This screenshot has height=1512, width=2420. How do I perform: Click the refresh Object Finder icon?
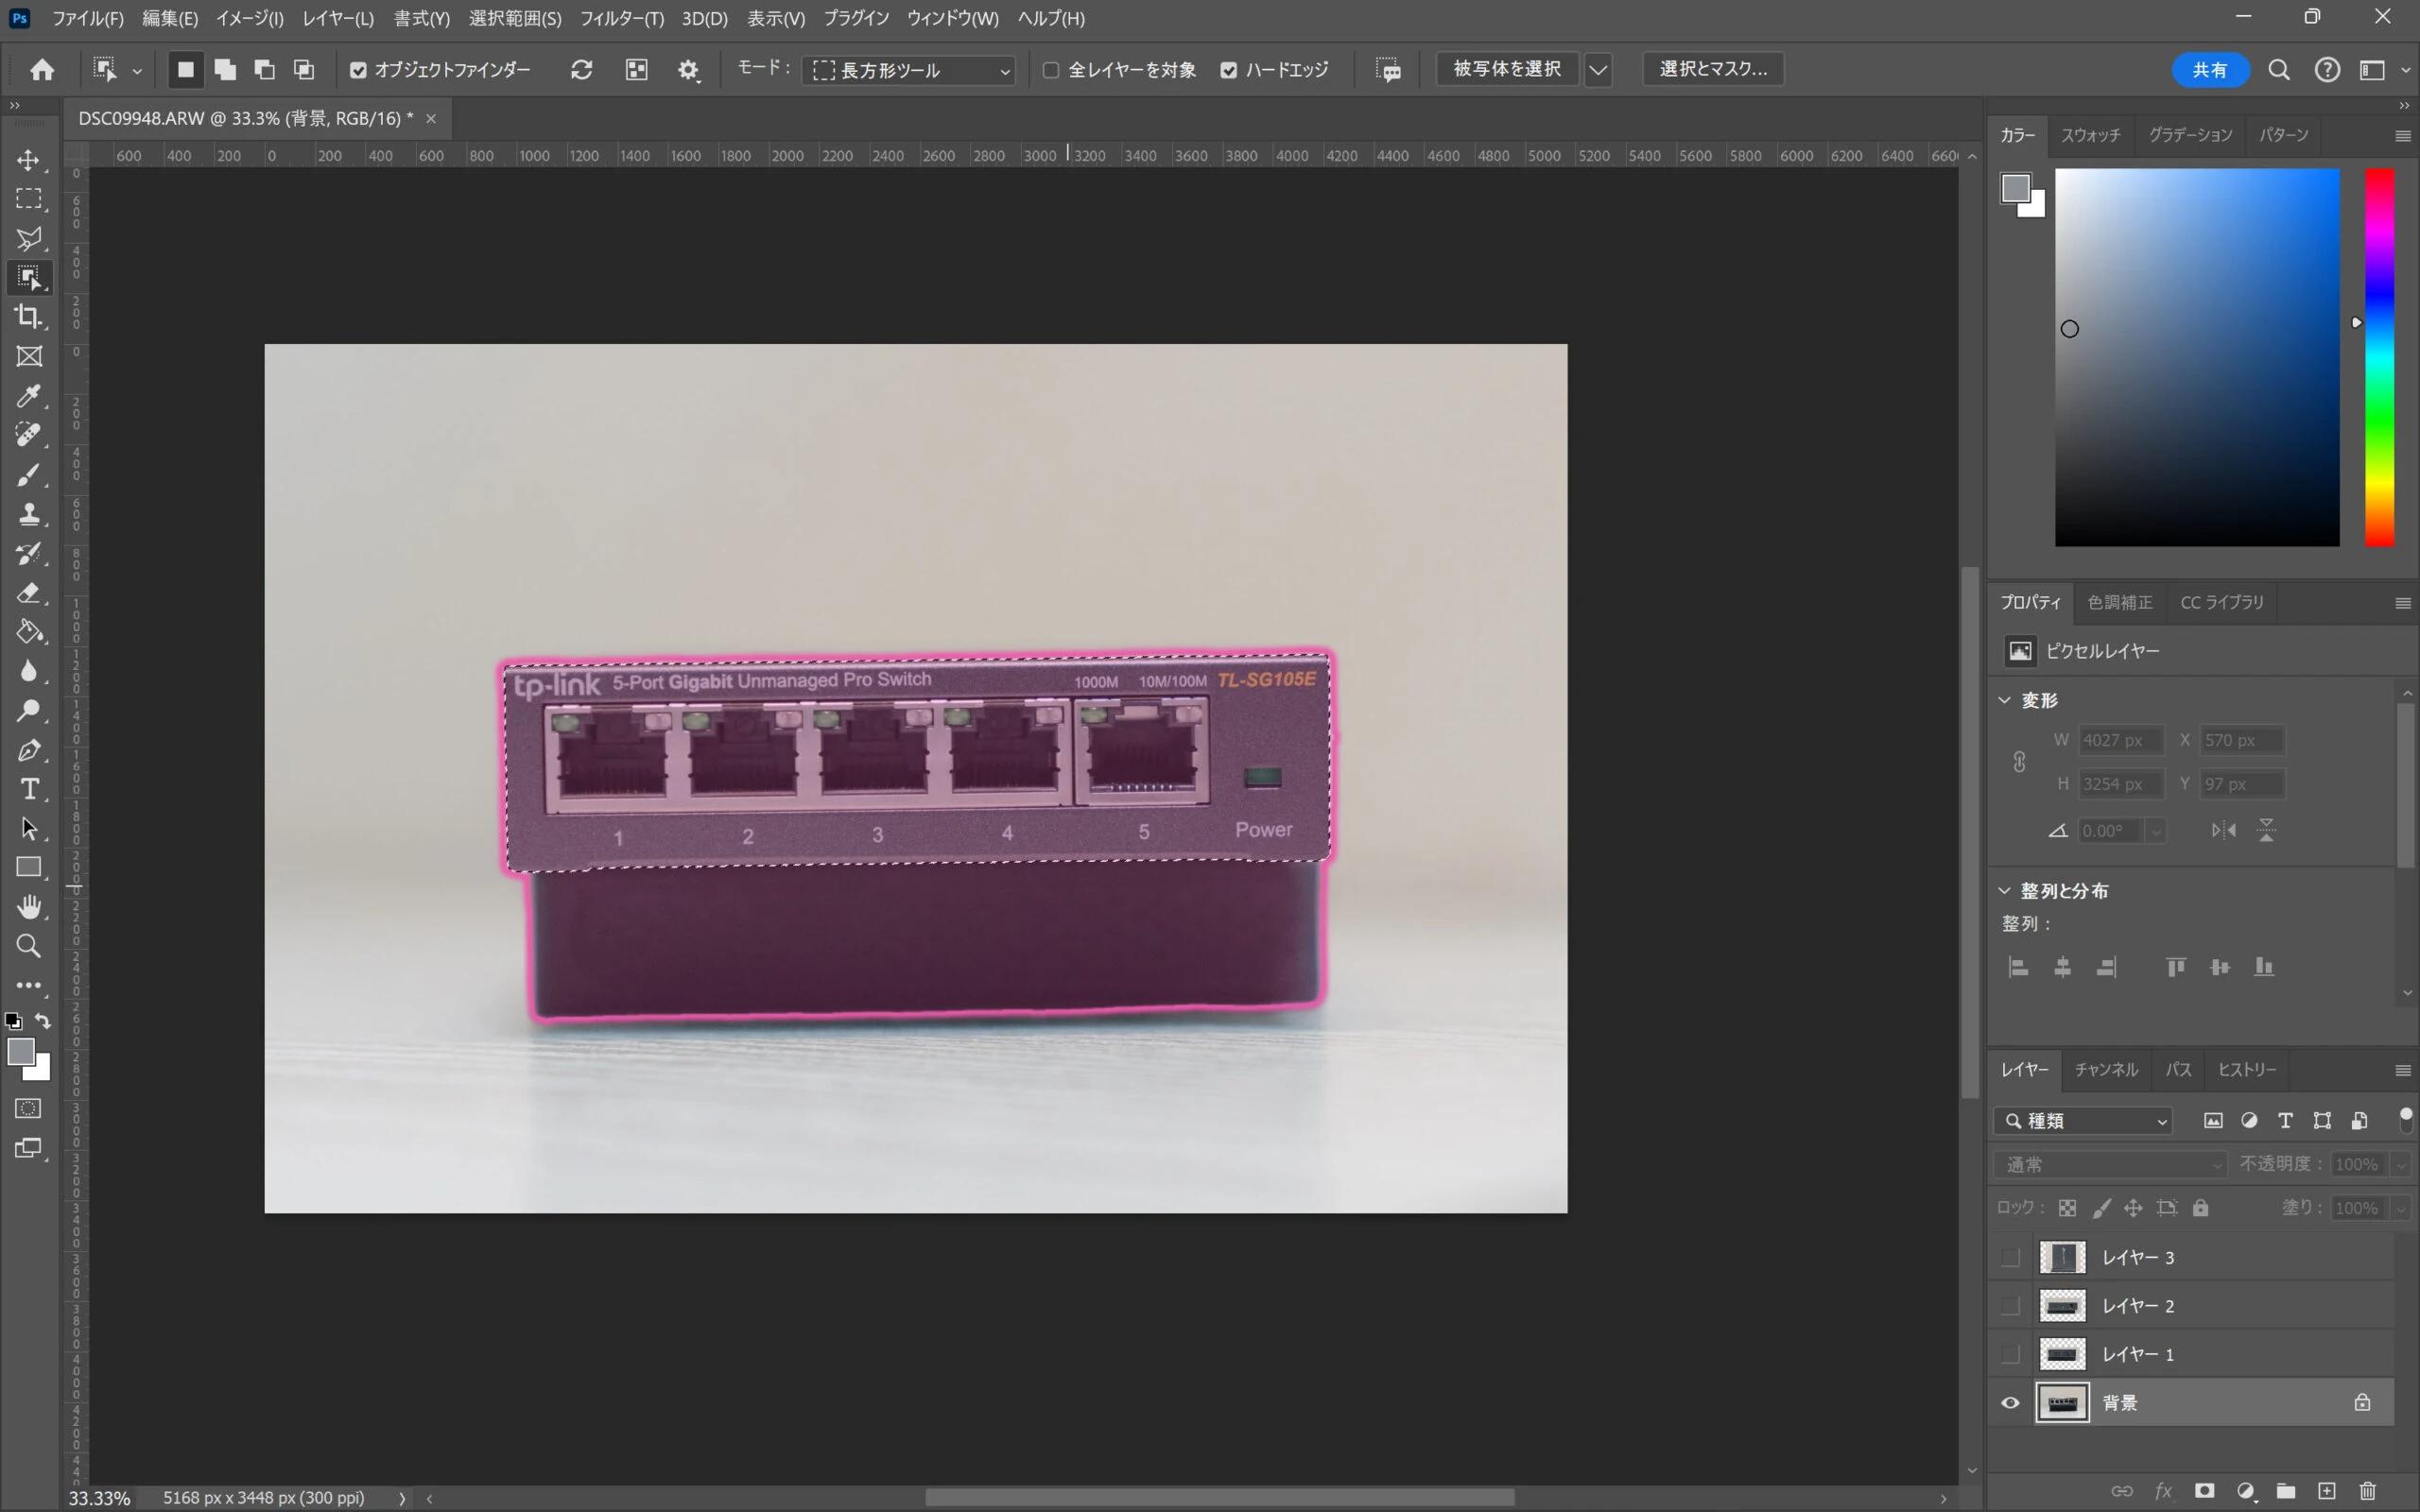(581, 70)
